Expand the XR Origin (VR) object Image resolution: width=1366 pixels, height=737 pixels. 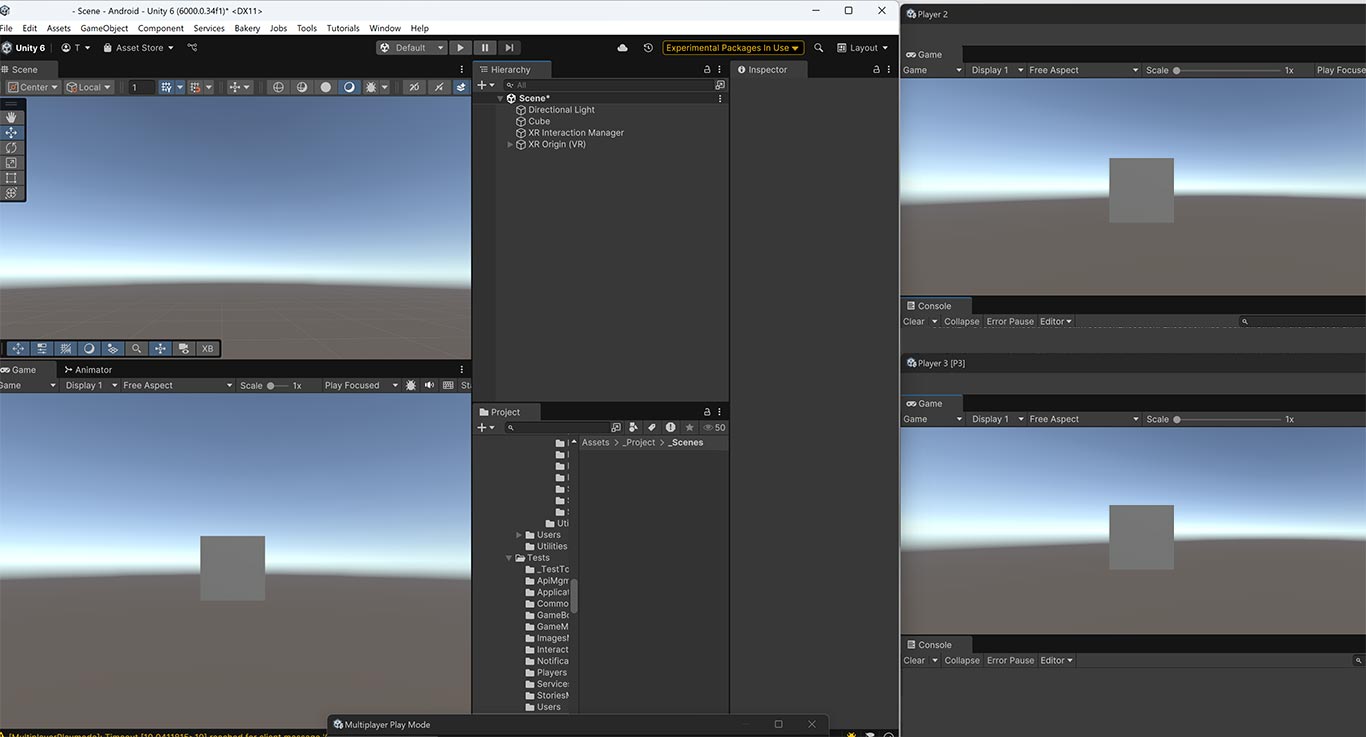510,144
